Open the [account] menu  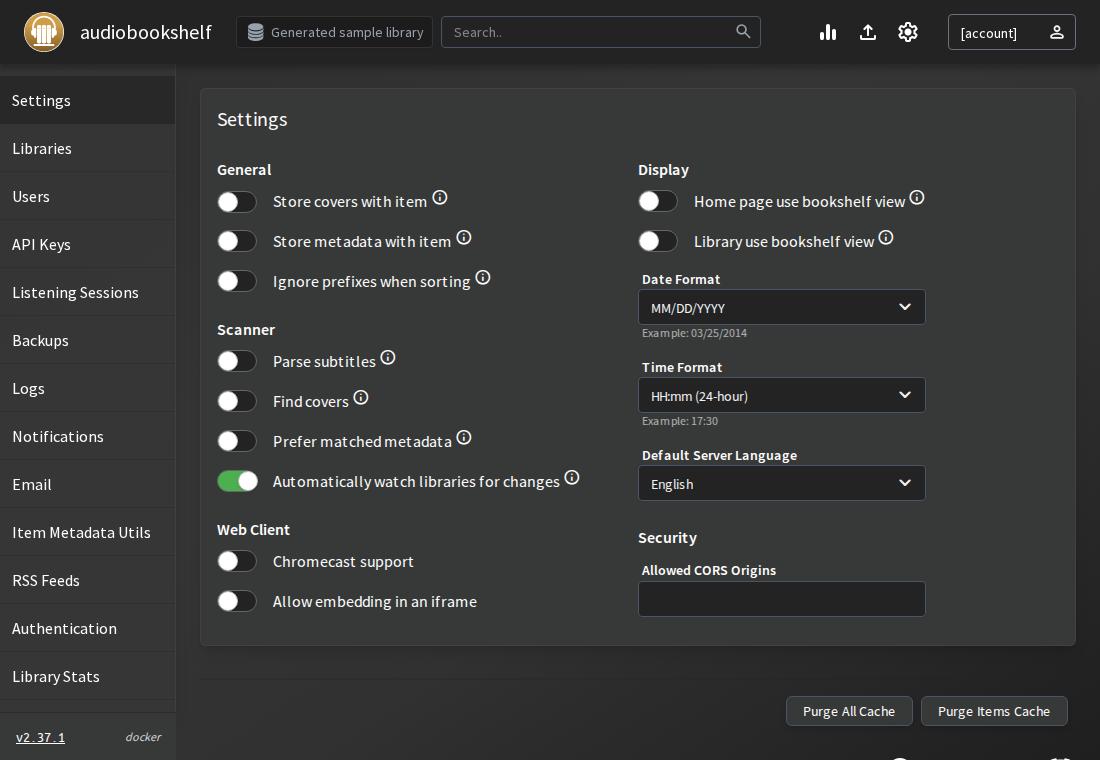coord(1012,32)
